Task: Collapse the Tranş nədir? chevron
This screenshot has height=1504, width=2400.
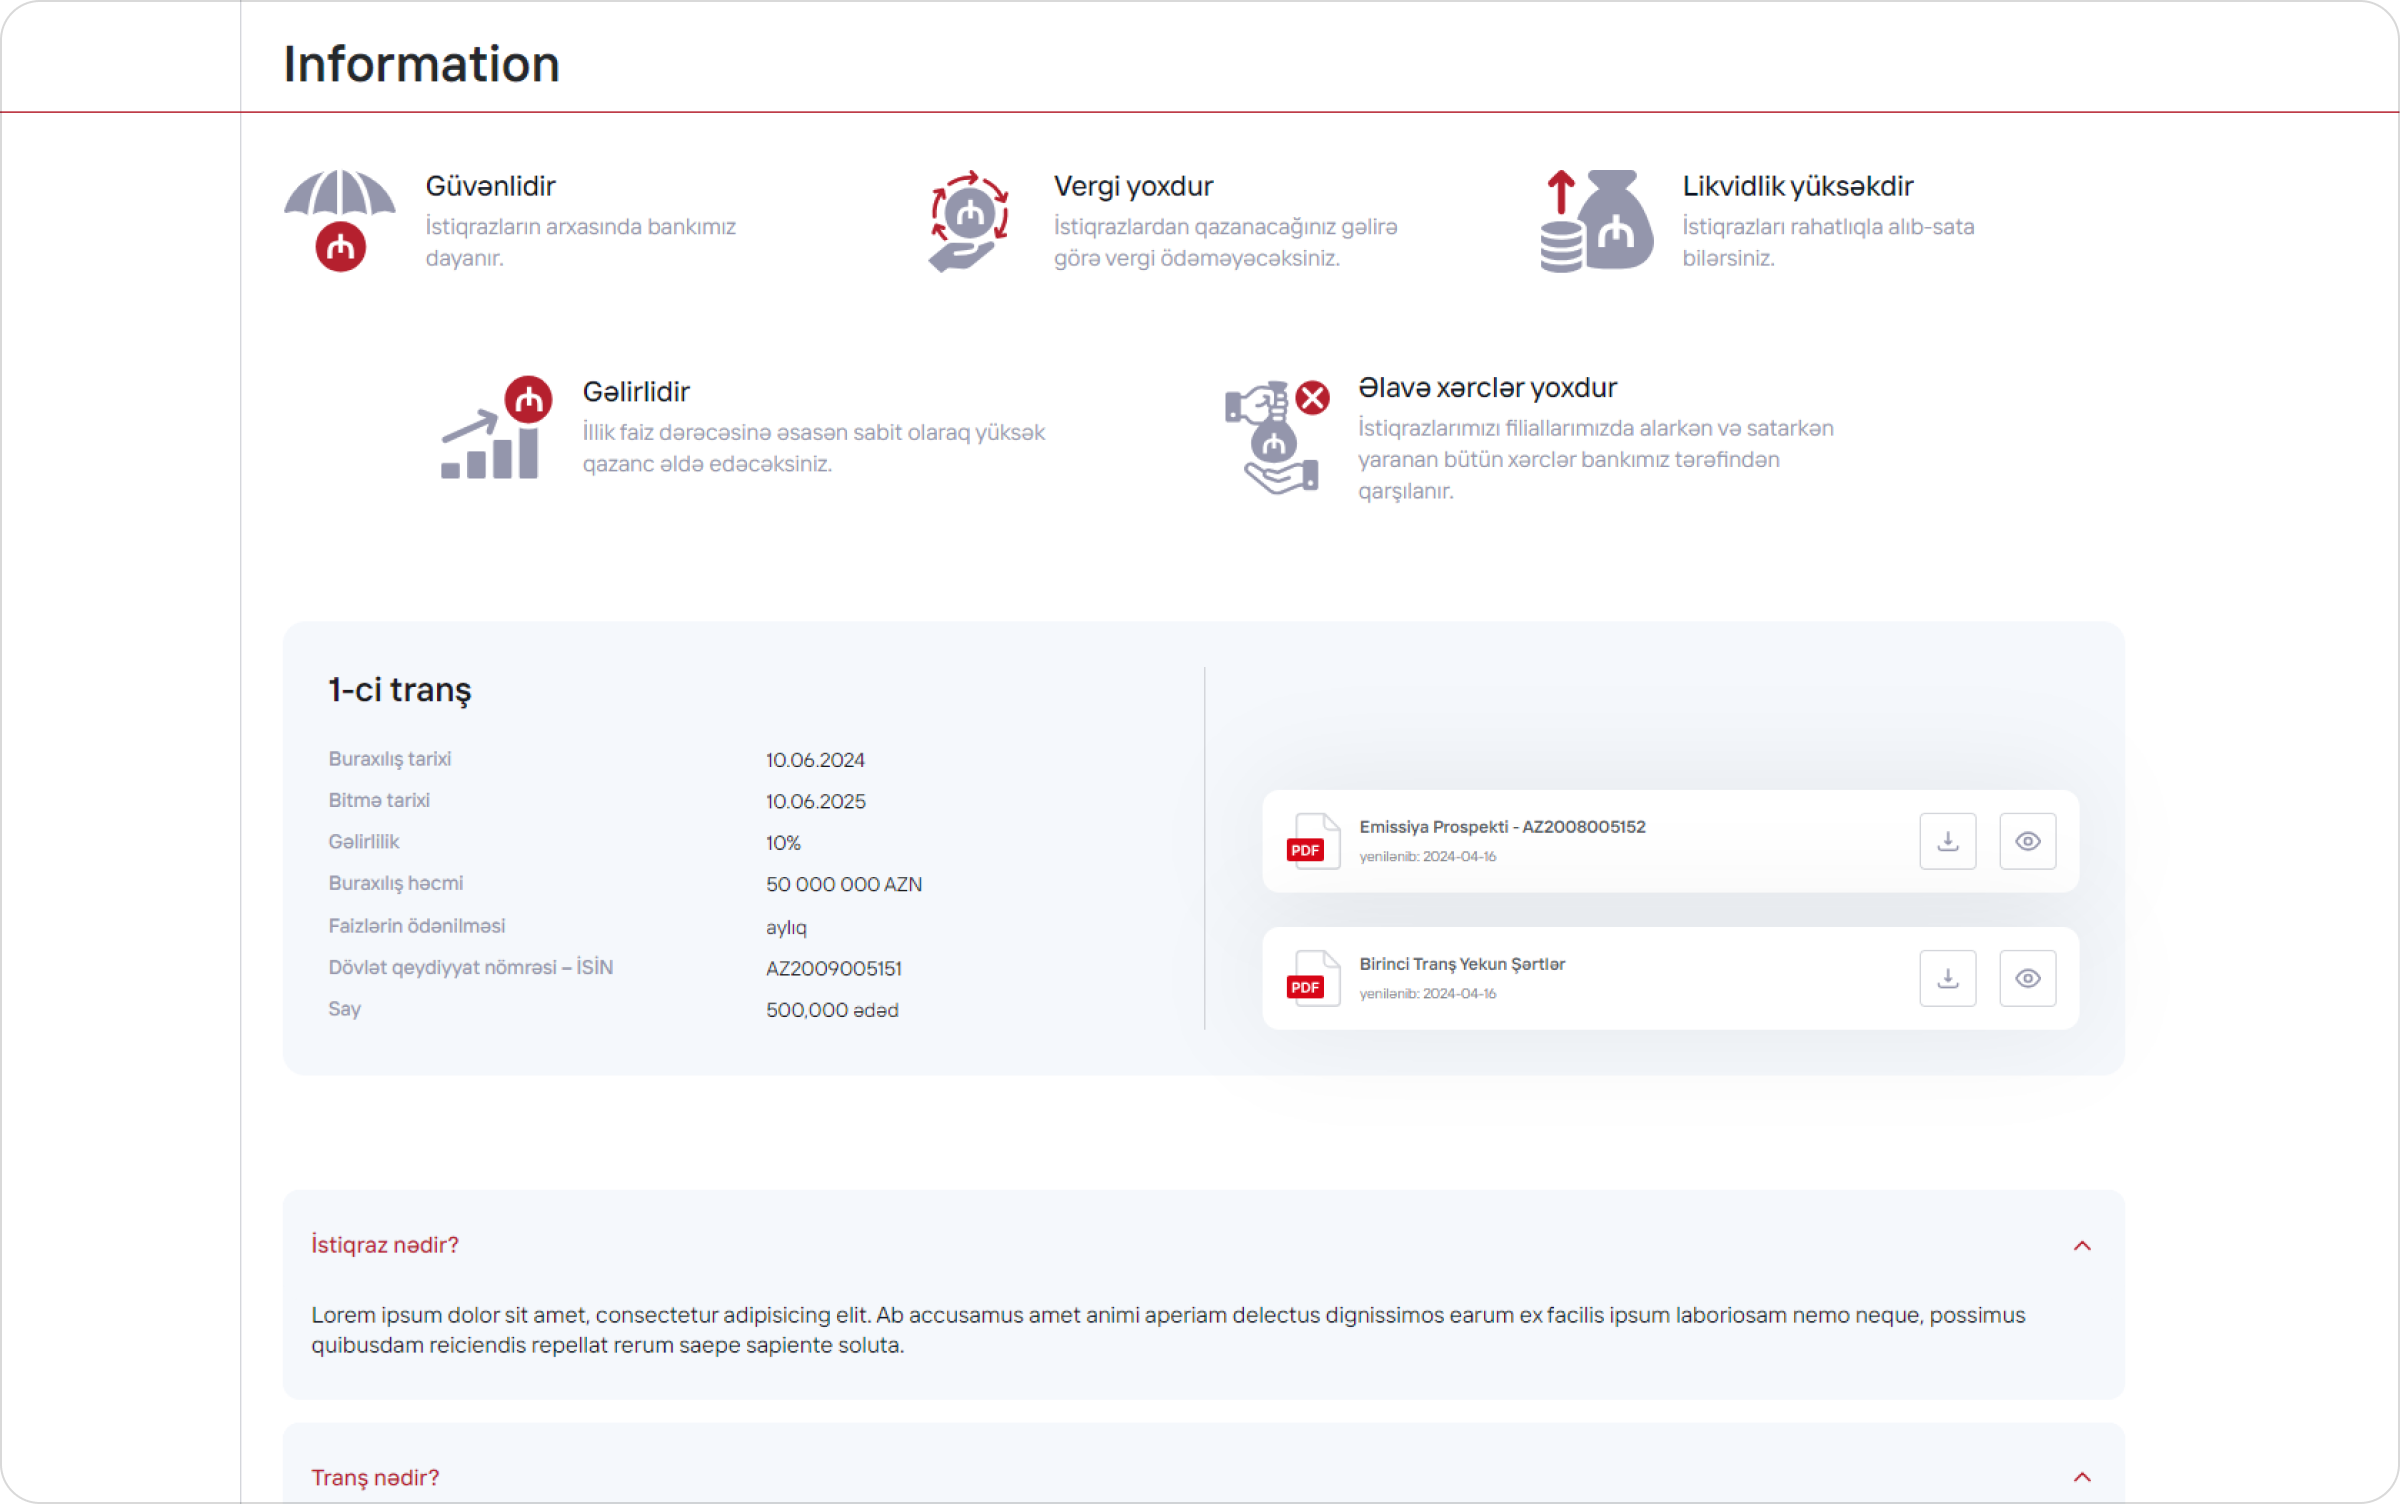Action: pyautogui.click(x=2082, y=1478)
